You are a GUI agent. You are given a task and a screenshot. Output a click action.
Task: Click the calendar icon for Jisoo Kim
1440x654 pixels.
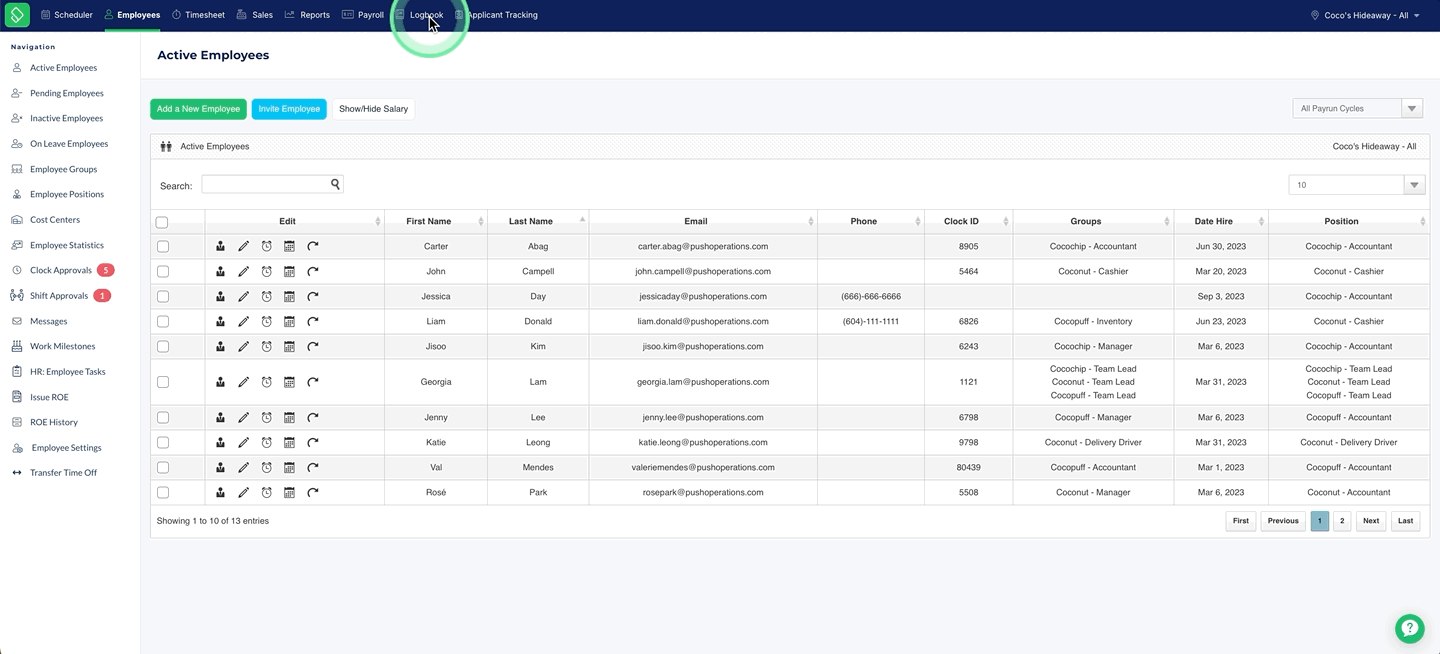click(289, 346)
